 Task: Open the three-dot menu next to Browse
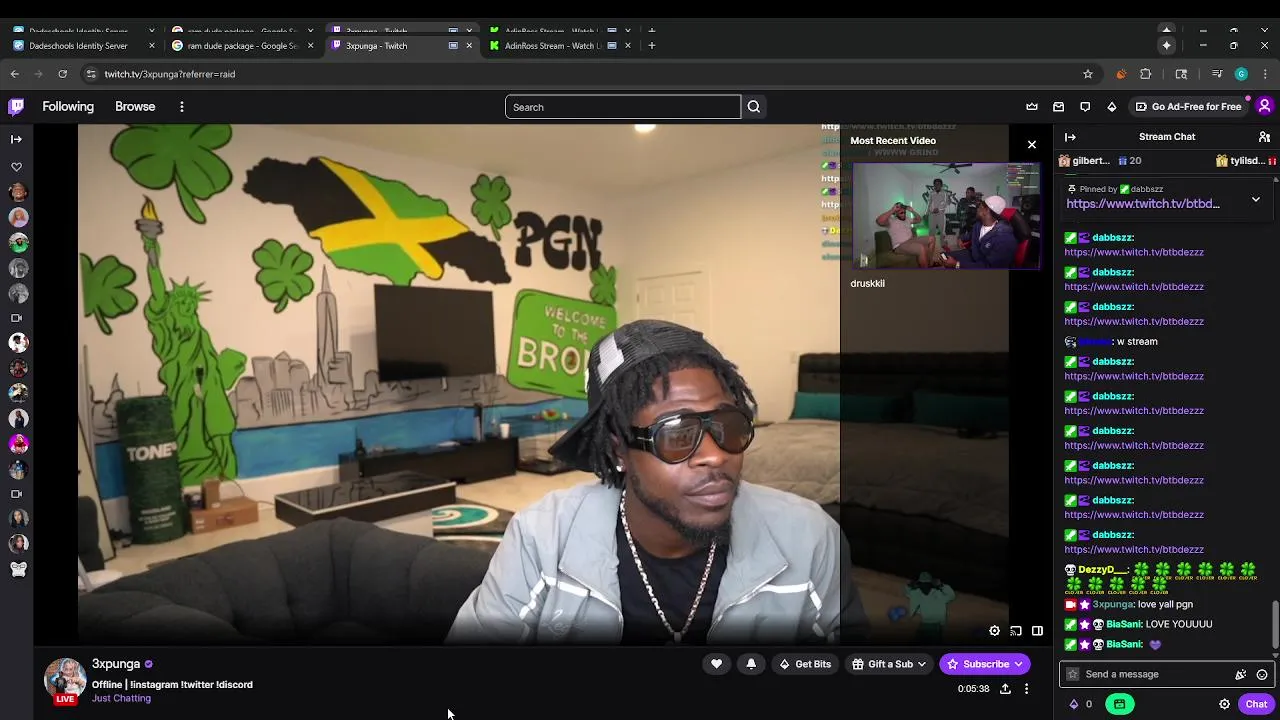point(181,106)
